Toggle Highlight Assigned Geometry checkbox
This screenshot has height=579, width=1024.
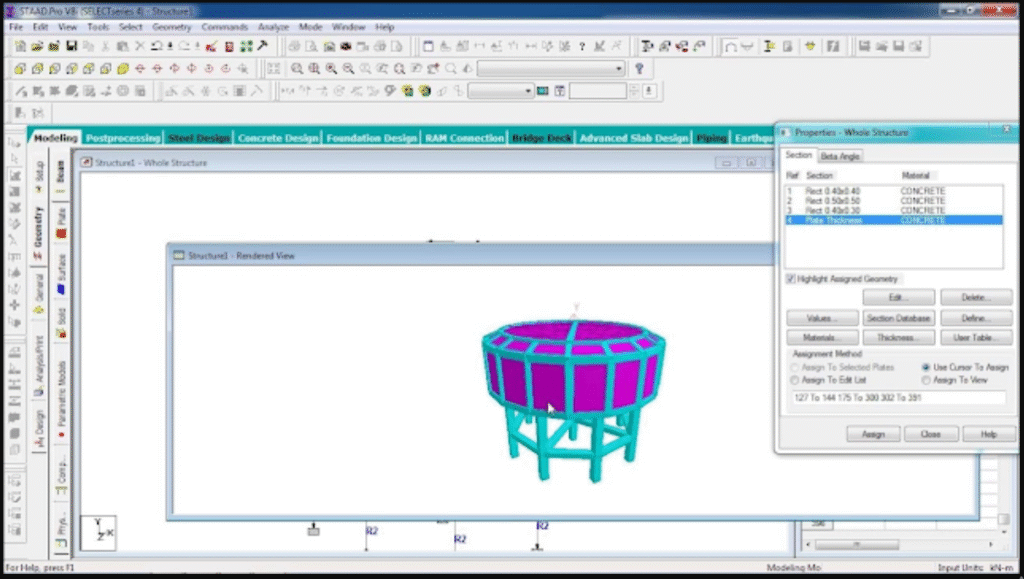(x=791, y=279)
